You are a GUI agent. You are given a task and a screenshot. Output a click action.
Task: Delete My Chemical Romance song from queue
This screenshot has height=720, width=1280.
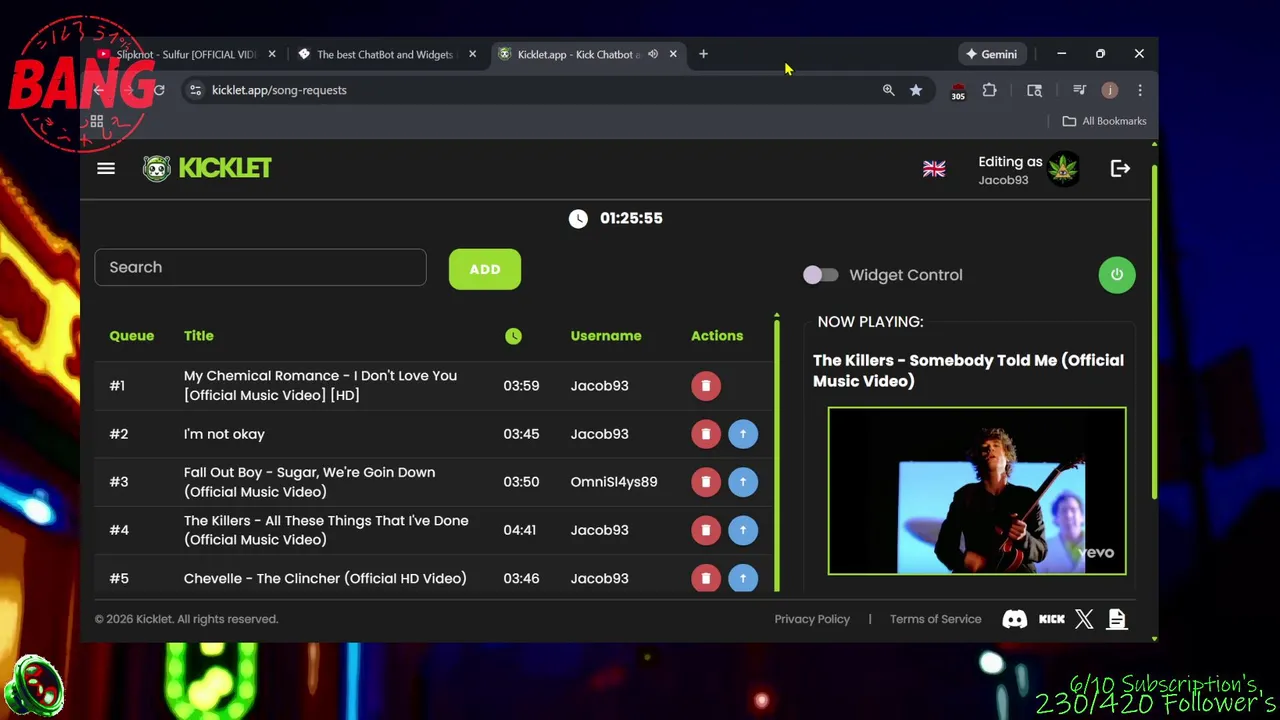point(706,386)
